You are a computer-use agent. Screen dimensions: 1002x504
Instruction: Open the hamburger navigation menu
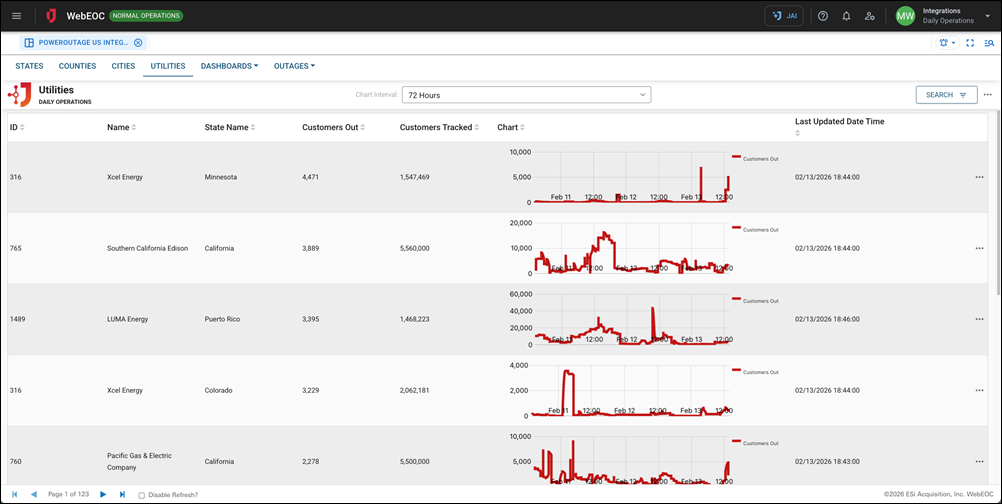pyautogui.click(x=16, y=16)
